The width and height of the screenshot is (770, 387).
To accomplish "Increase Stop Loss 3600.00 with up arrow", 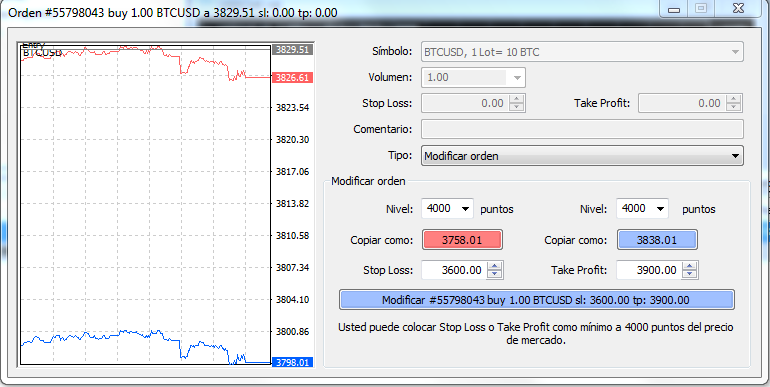I will pos(495,266).
